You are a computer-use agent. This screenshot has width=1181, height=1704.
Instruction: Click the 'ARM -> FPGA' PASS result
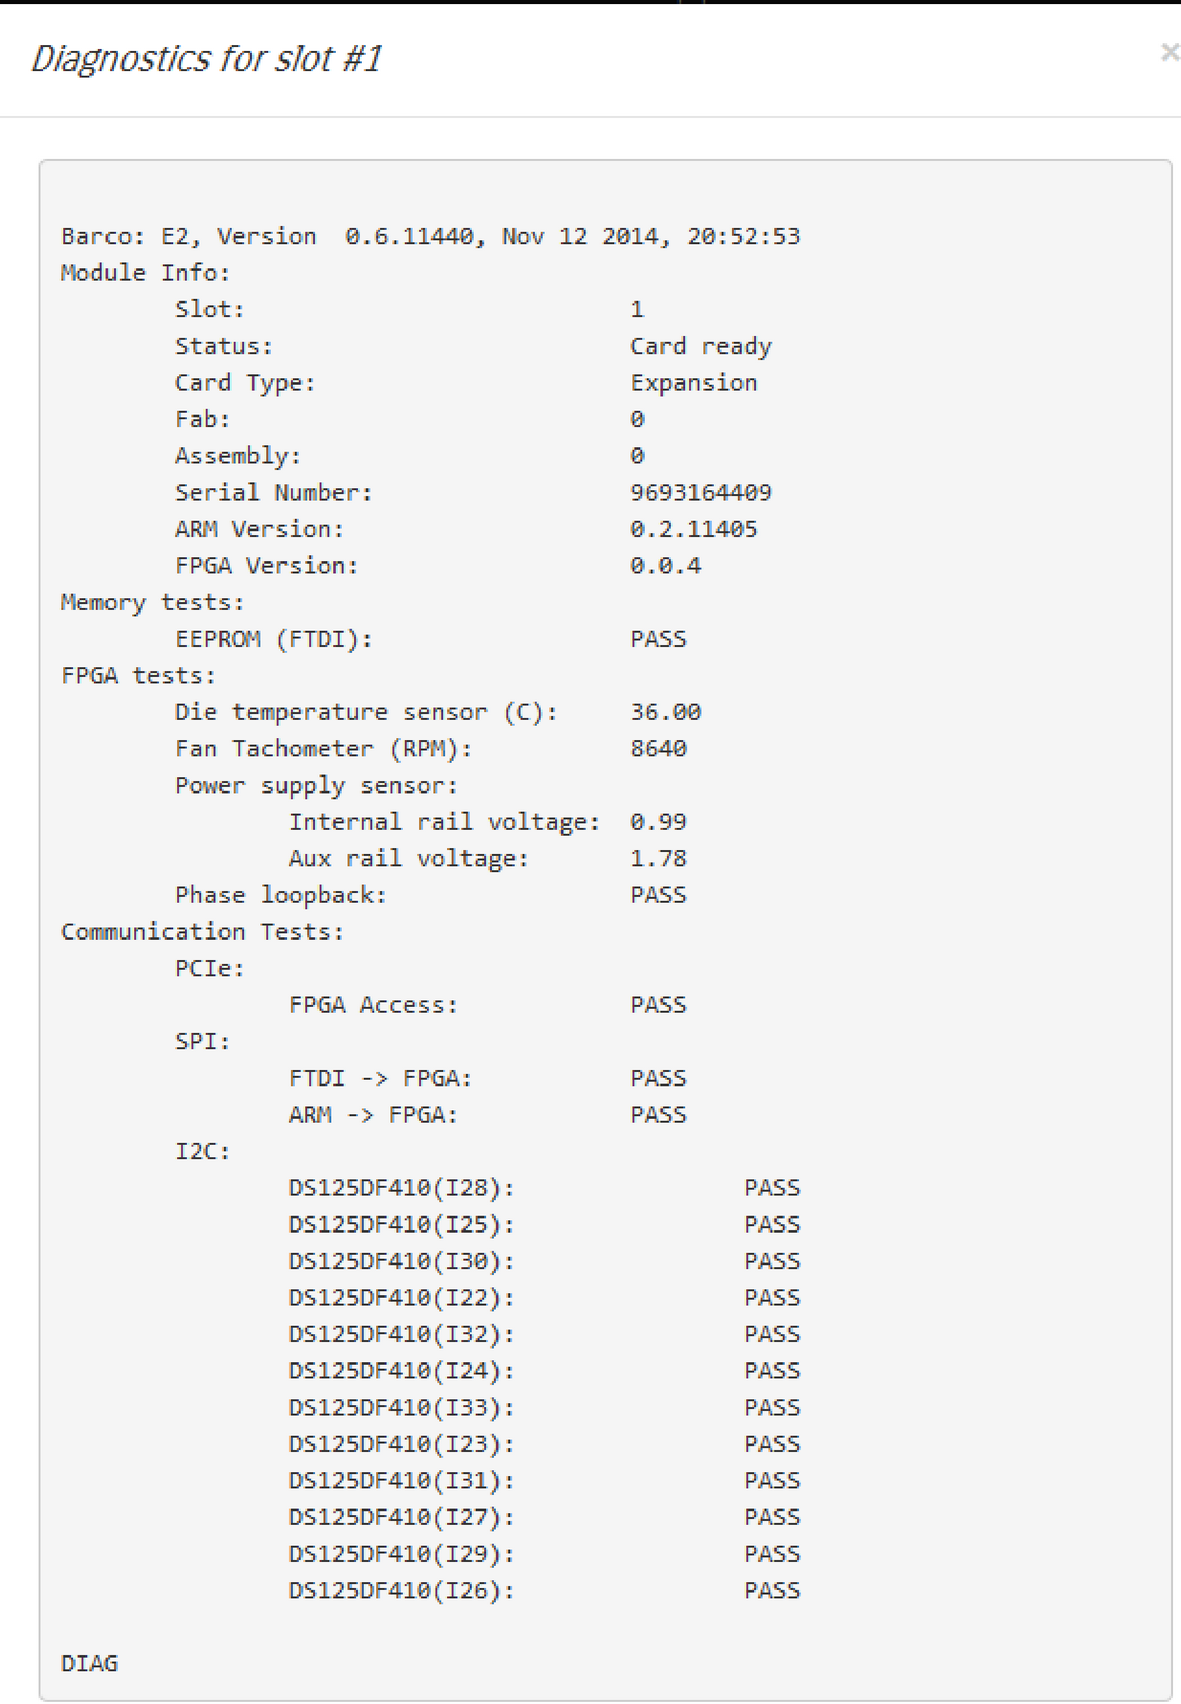tap(658, 1115)
